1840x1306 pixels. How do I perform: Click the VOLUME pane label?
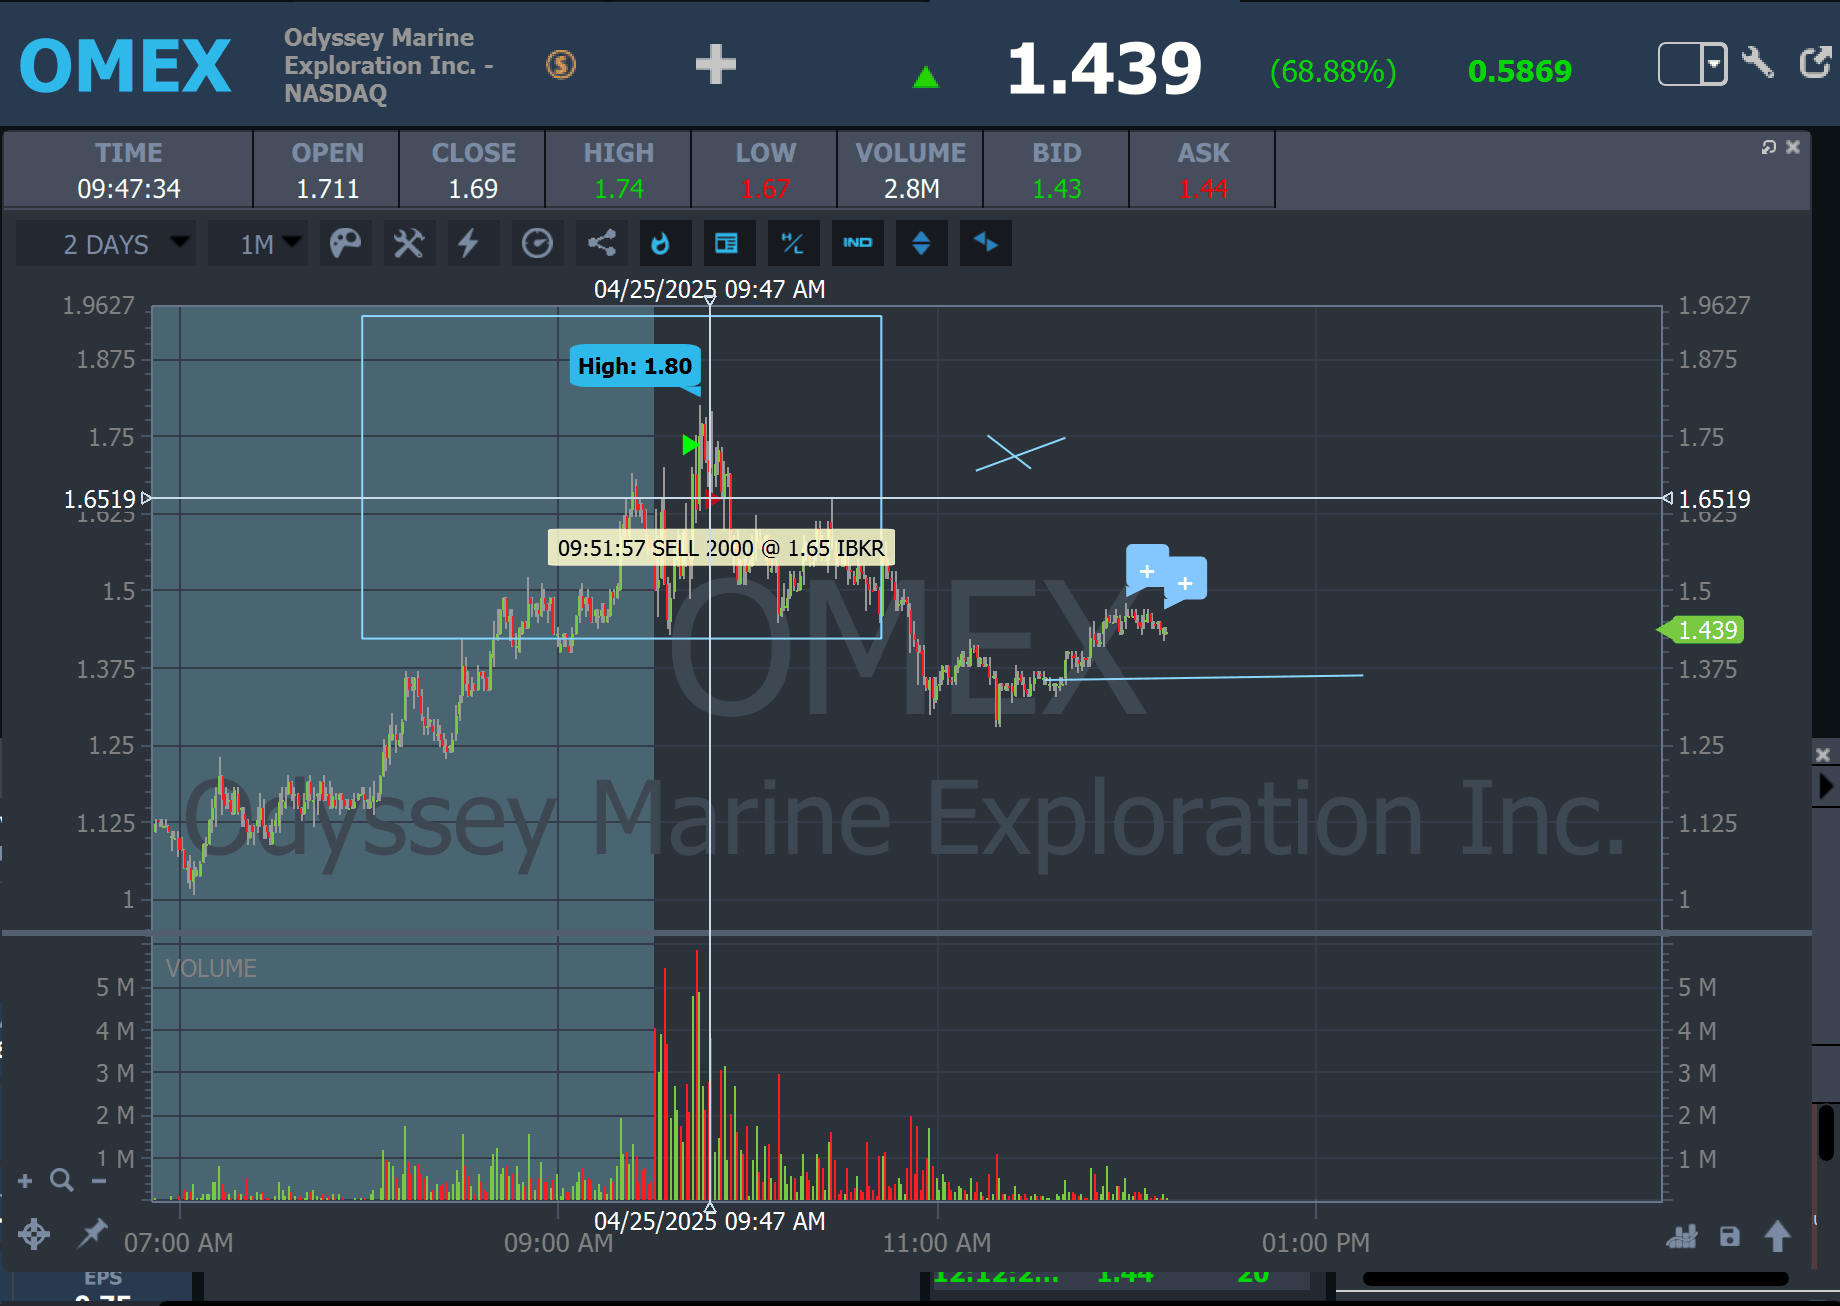pos(211,968)
